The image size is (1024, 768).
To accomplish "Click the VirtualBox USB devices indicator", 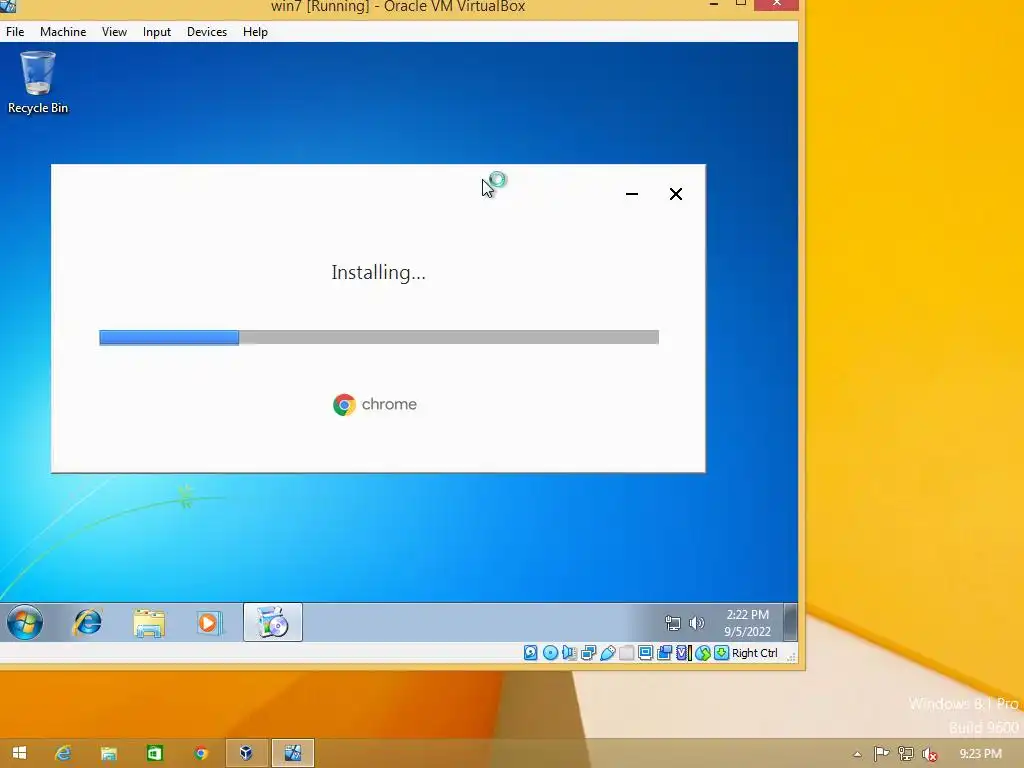I will 607,652.
